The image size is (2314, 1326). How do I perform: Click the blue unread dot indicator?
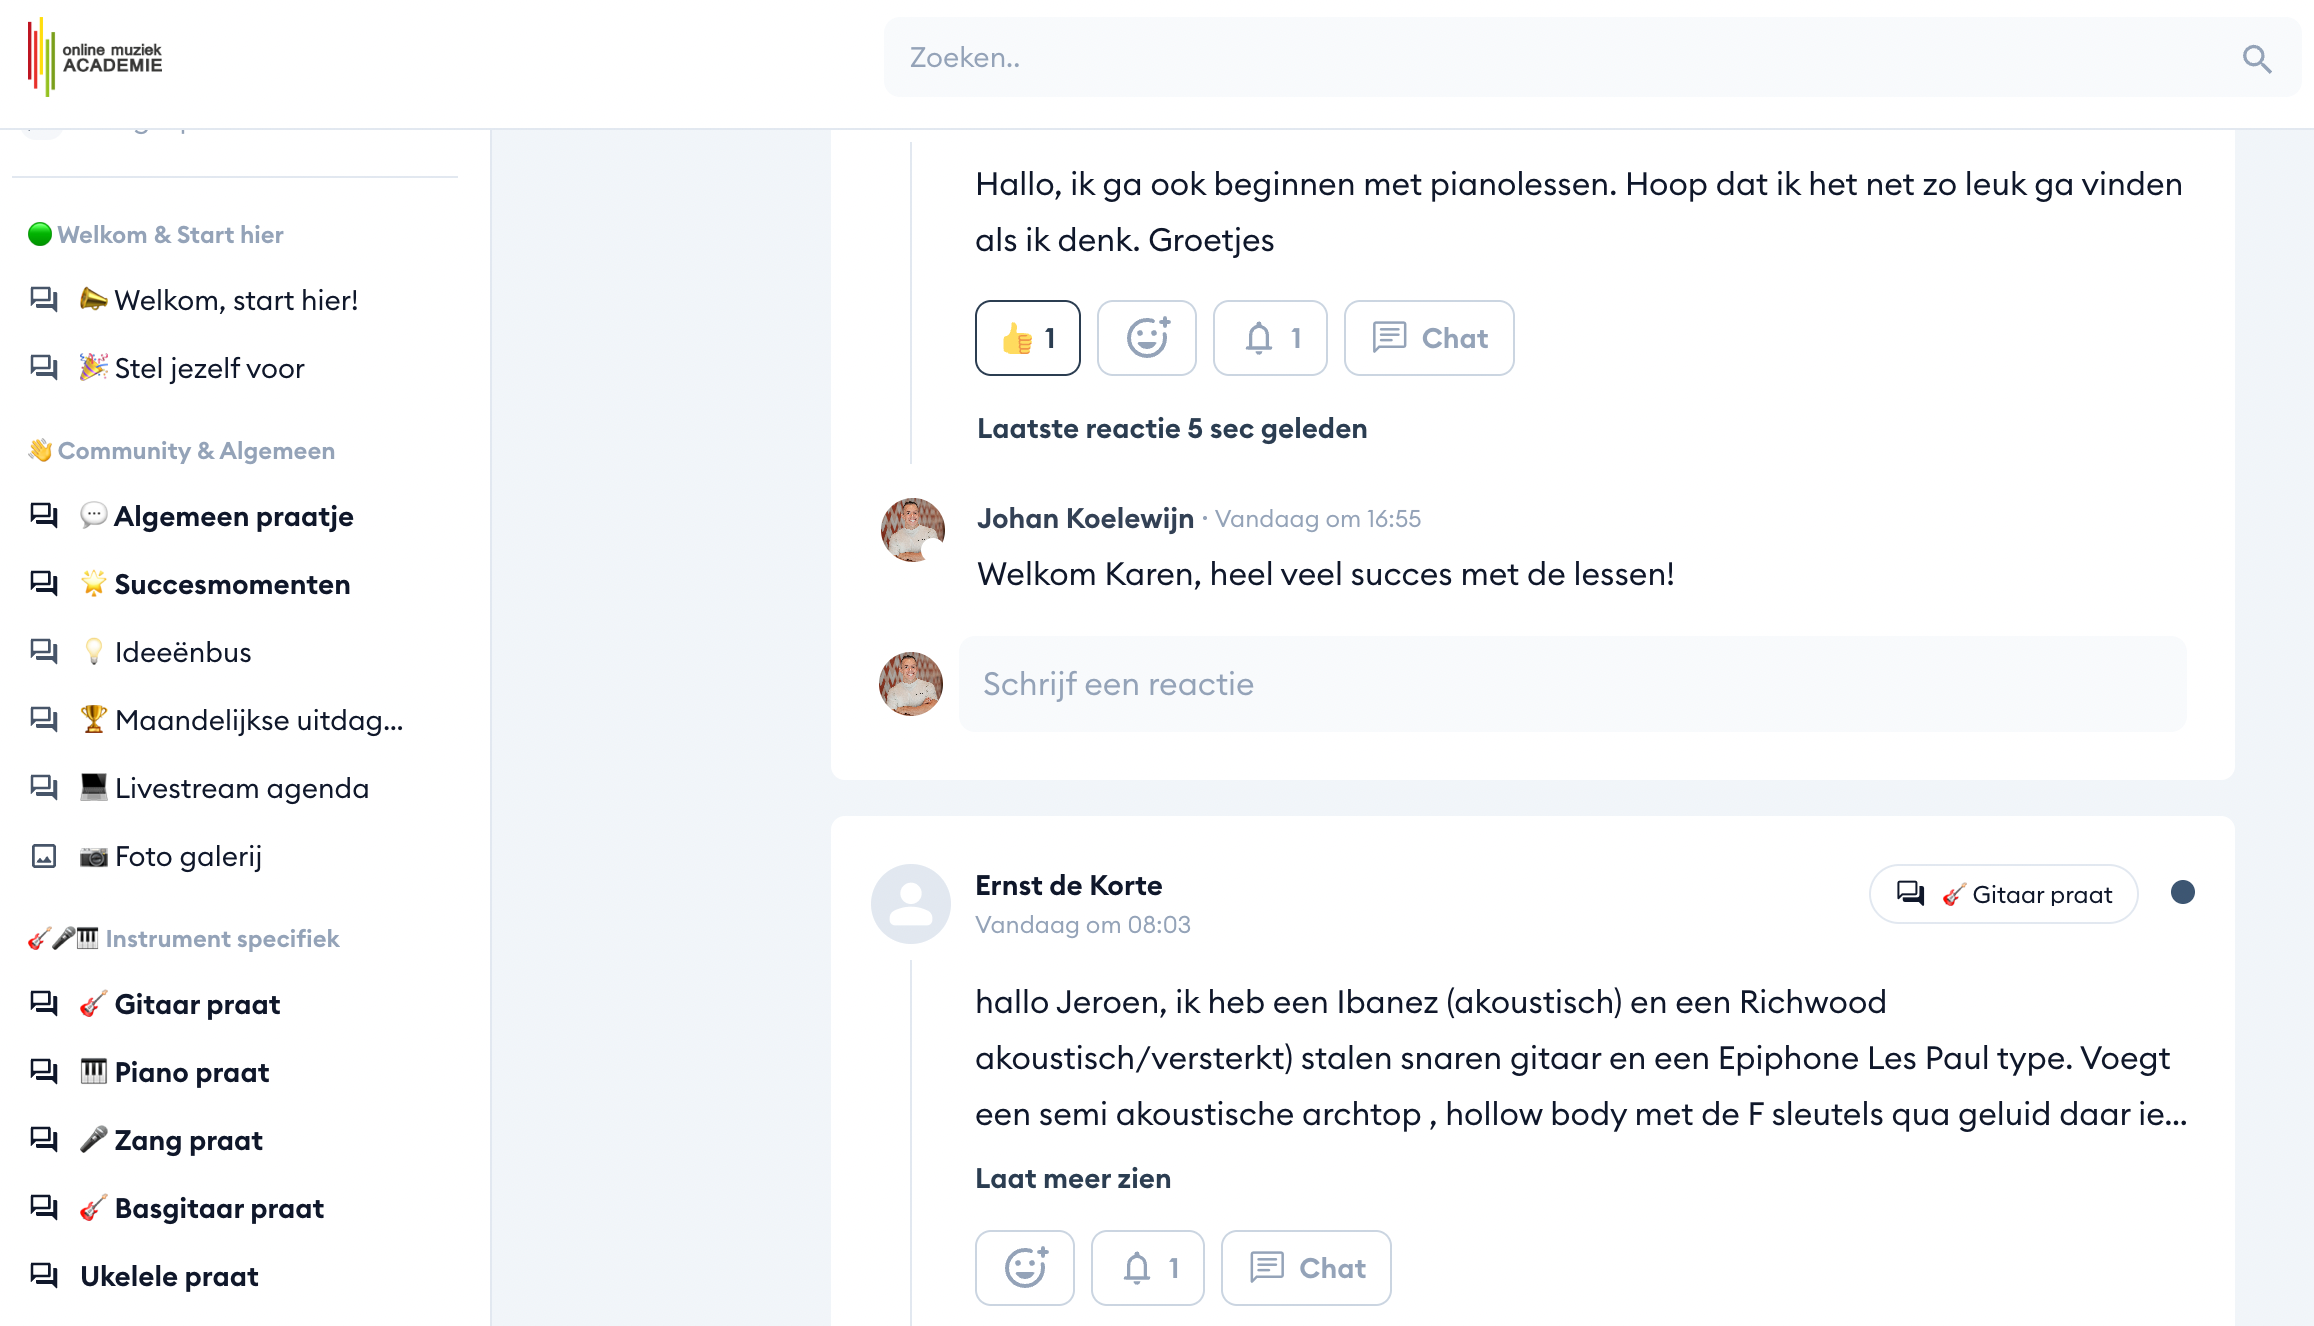[x=2182, y=892]
